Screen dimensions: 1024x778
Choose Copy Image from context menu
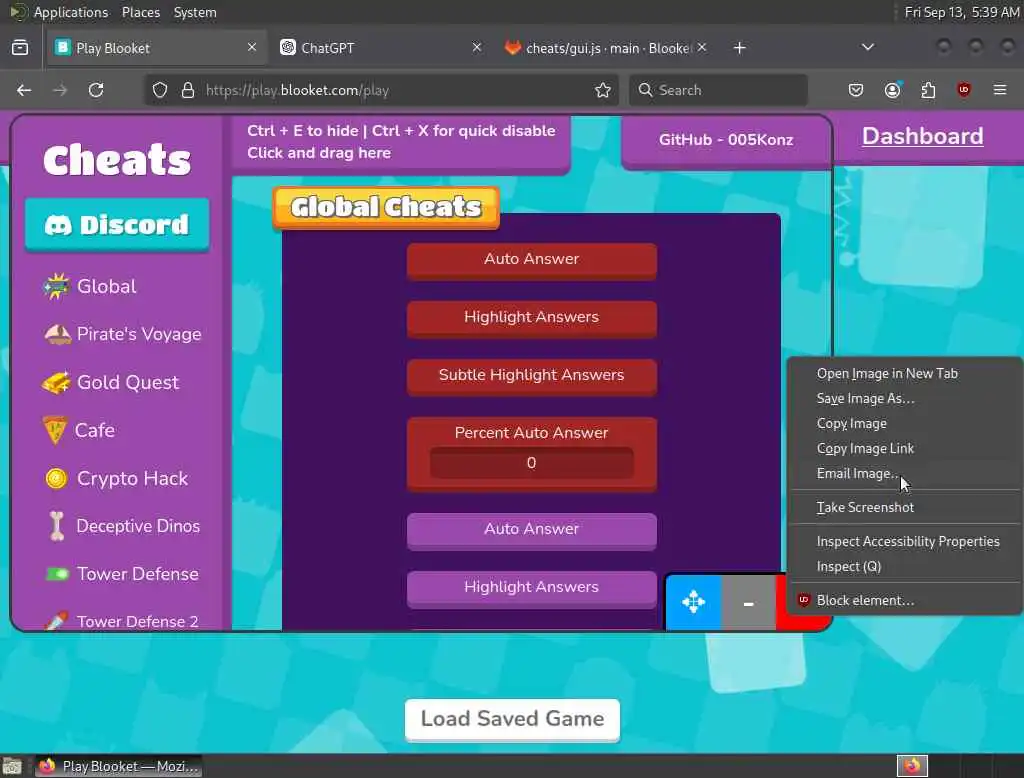[x=904, y=423]
